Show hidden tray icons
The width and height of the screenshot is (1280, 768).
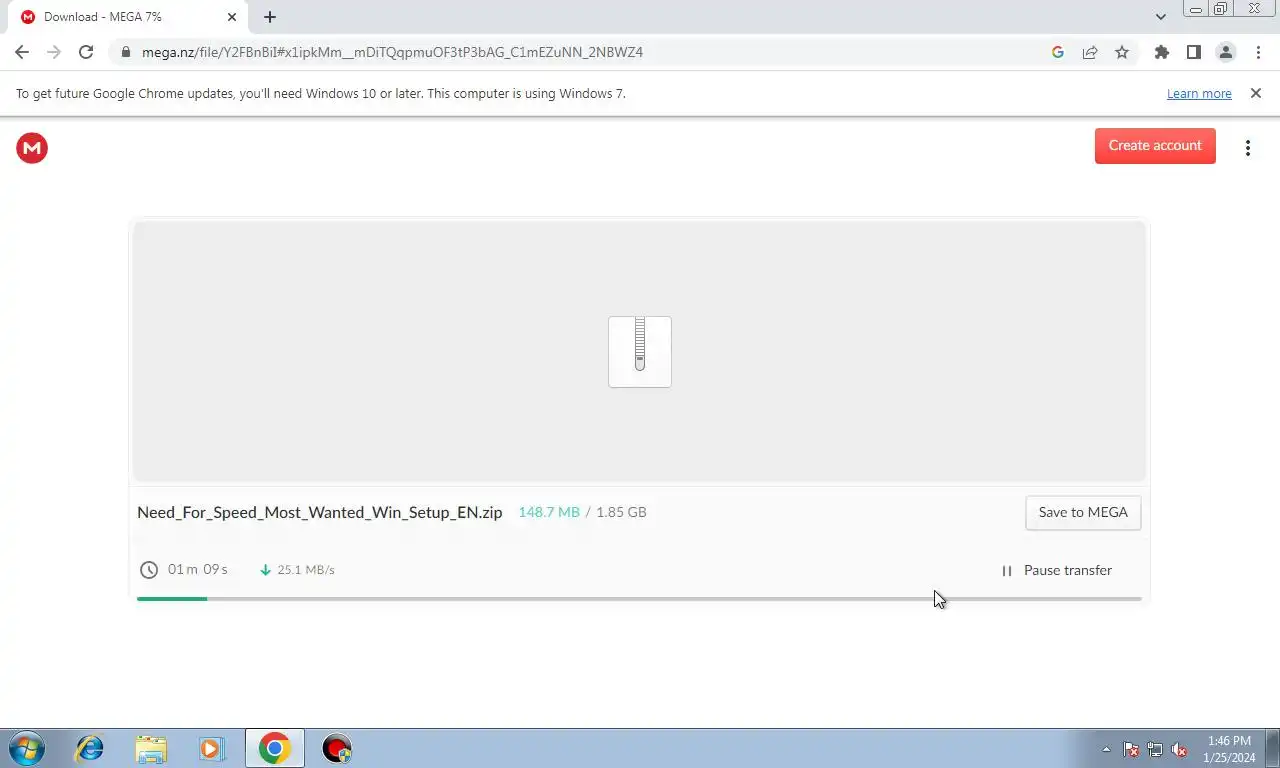pyautogui.click(x=1106, y=749)
